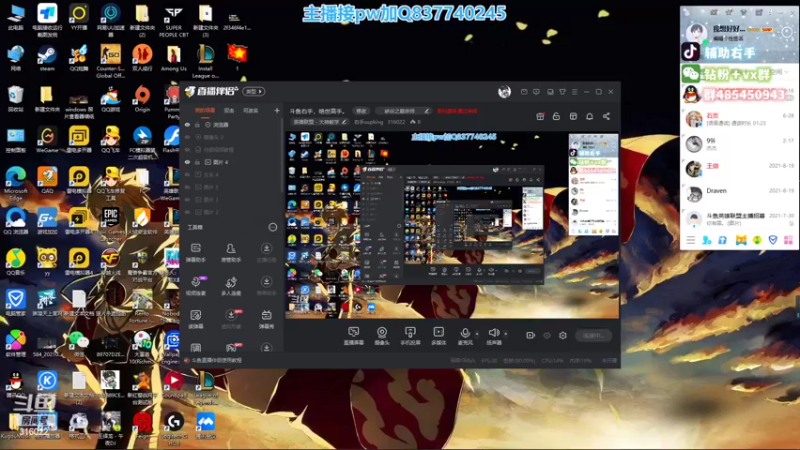Open the gear settings in bottom toolbar
800x450 pixels.
(x=563, y=336)
